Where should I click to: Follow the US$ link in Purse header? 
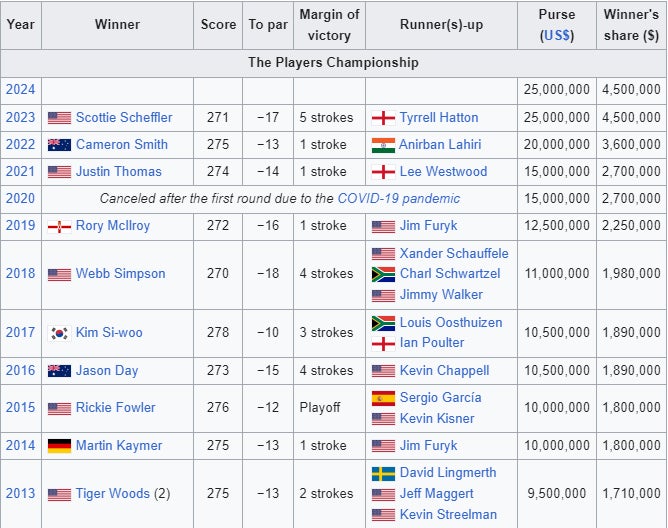556,35
